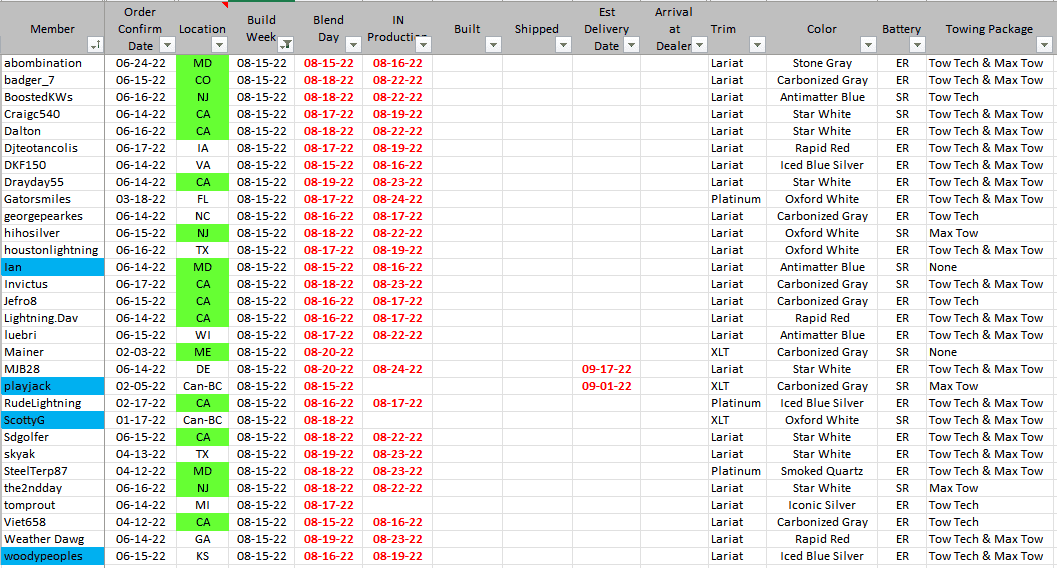Click the active filter icon on Build Week
Viewport: 1057px width, 568px height.
click(x=286, y=45)
